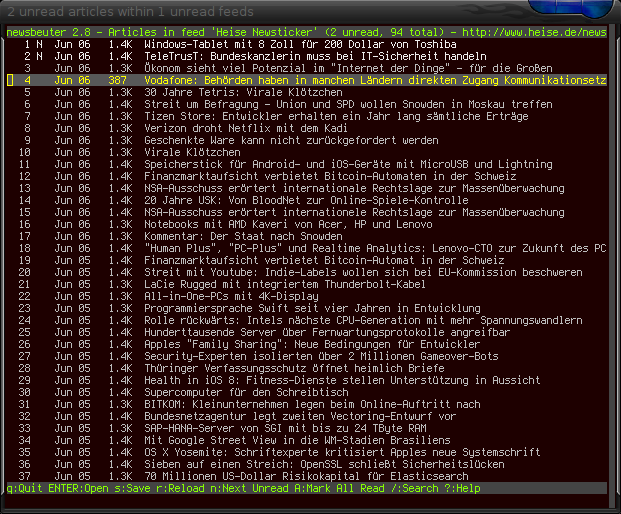Select the Tizen Store article

(x=307, y=116)
